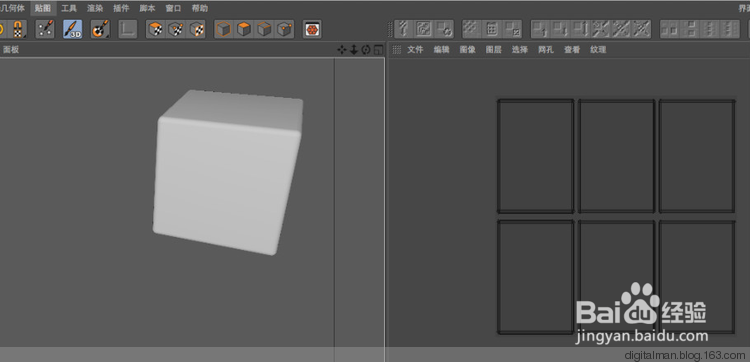The height and width of the screenshot is (362, 750).
Task: Click the UV toolbar square with up-down arrow icon
Action: click(x=581, y=29)
